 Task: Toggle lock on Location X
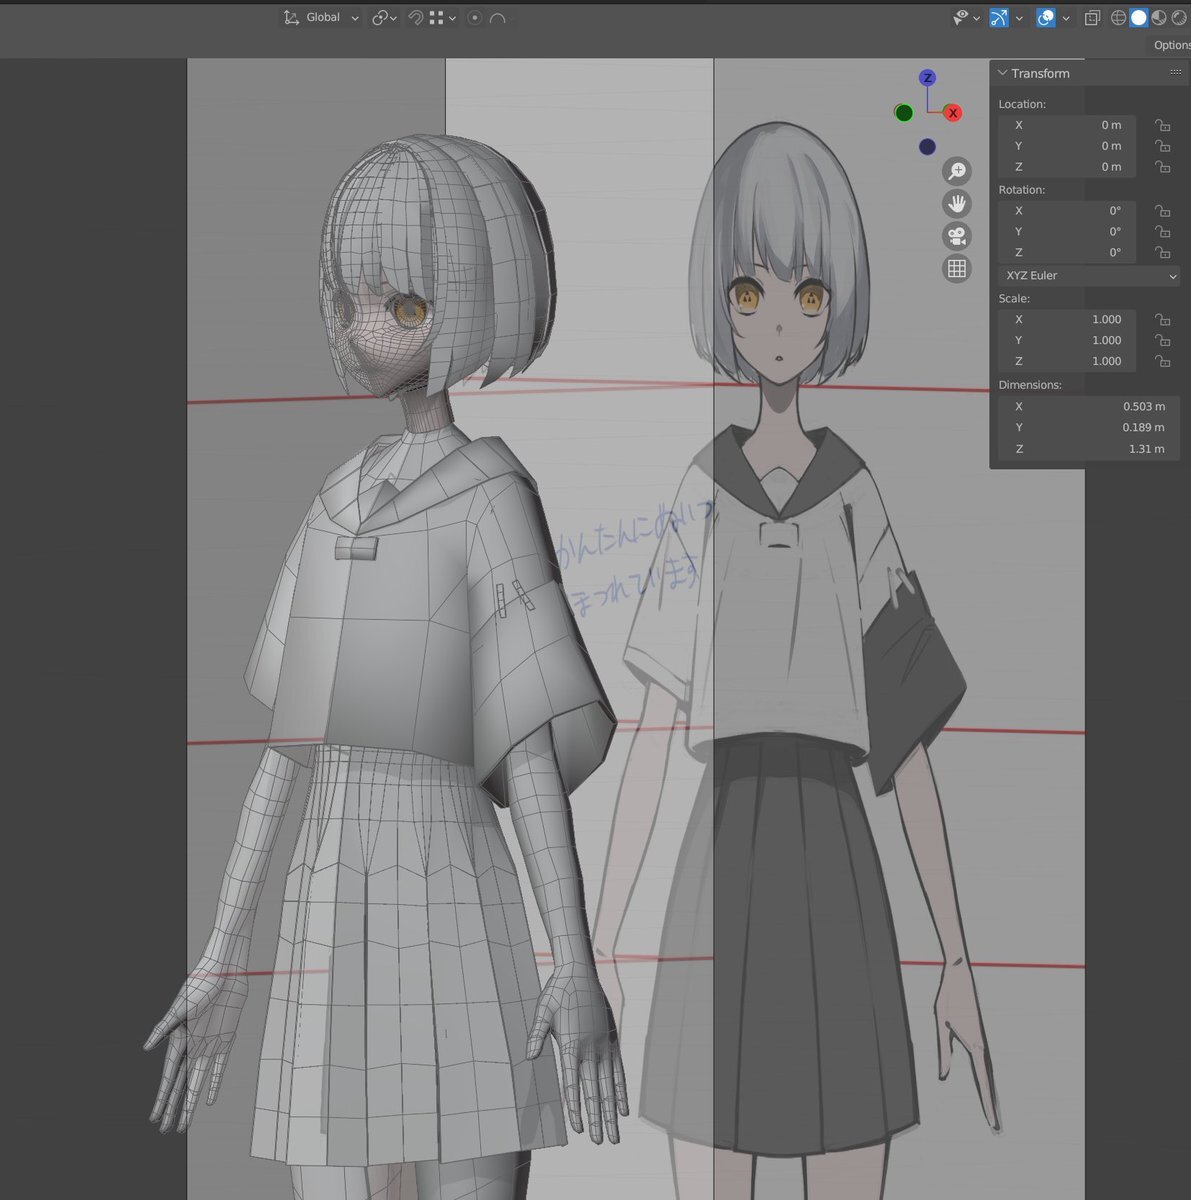pos(1162,125)
